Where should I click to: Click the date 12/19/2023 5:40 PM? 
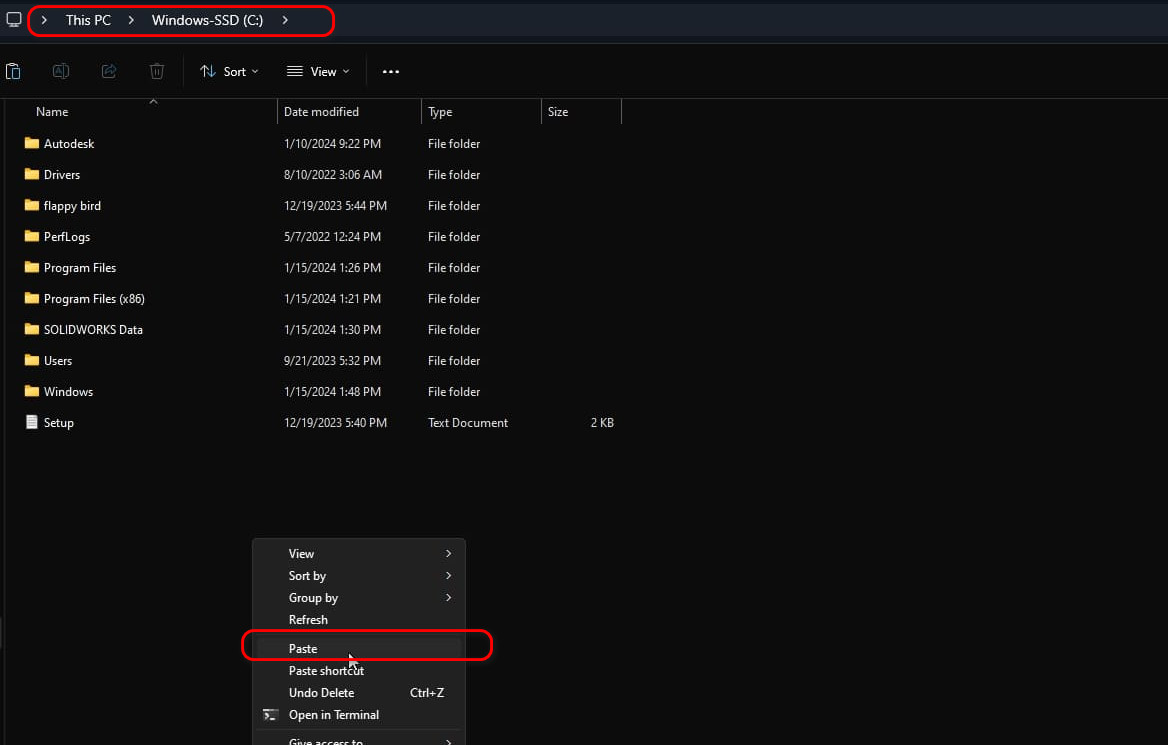335,422
